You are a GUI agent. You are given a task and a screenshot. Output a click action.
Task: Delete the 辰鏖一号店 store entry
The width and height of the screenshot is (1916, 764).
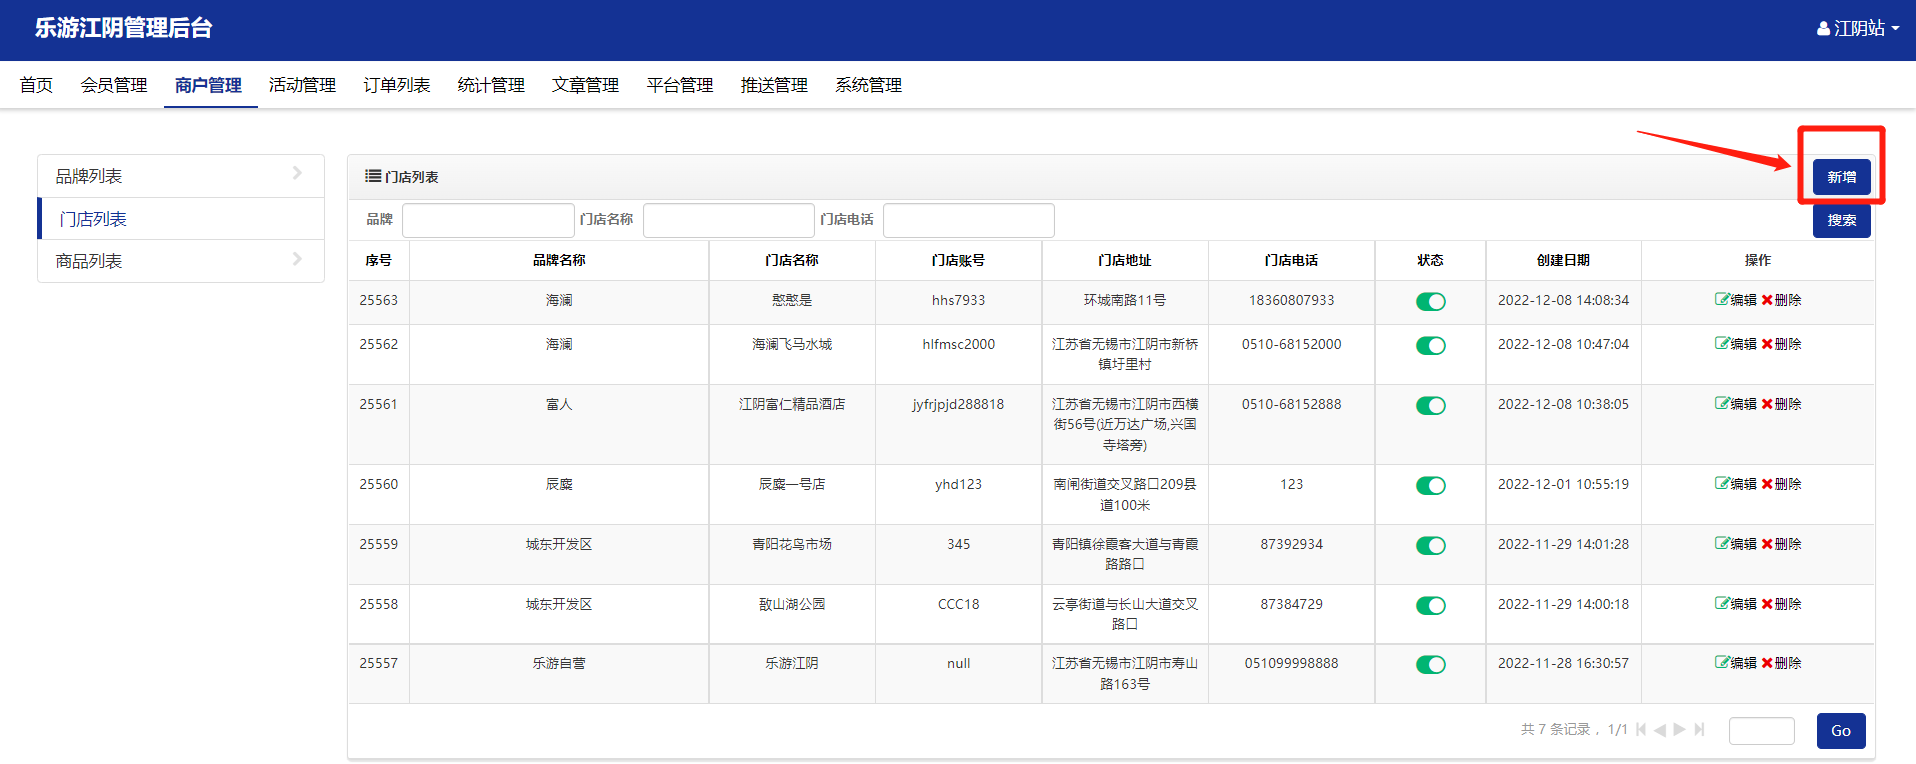point(1781,484)
